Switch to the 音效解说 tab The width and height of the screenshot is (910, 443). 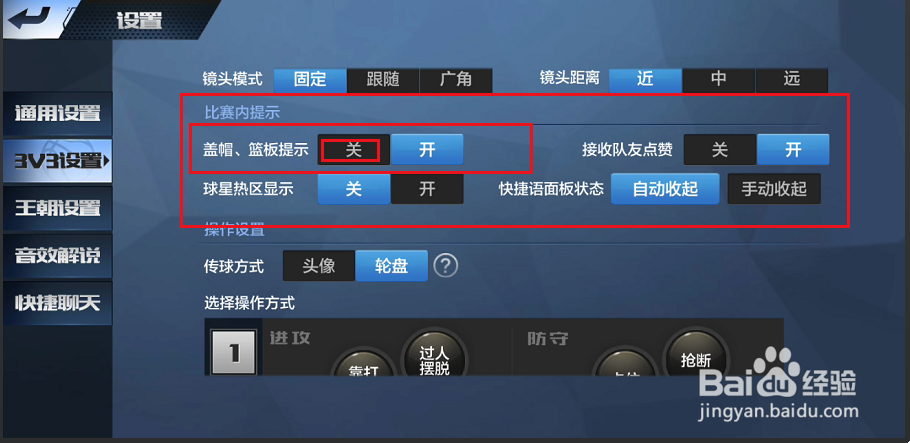tap(56, 255)
